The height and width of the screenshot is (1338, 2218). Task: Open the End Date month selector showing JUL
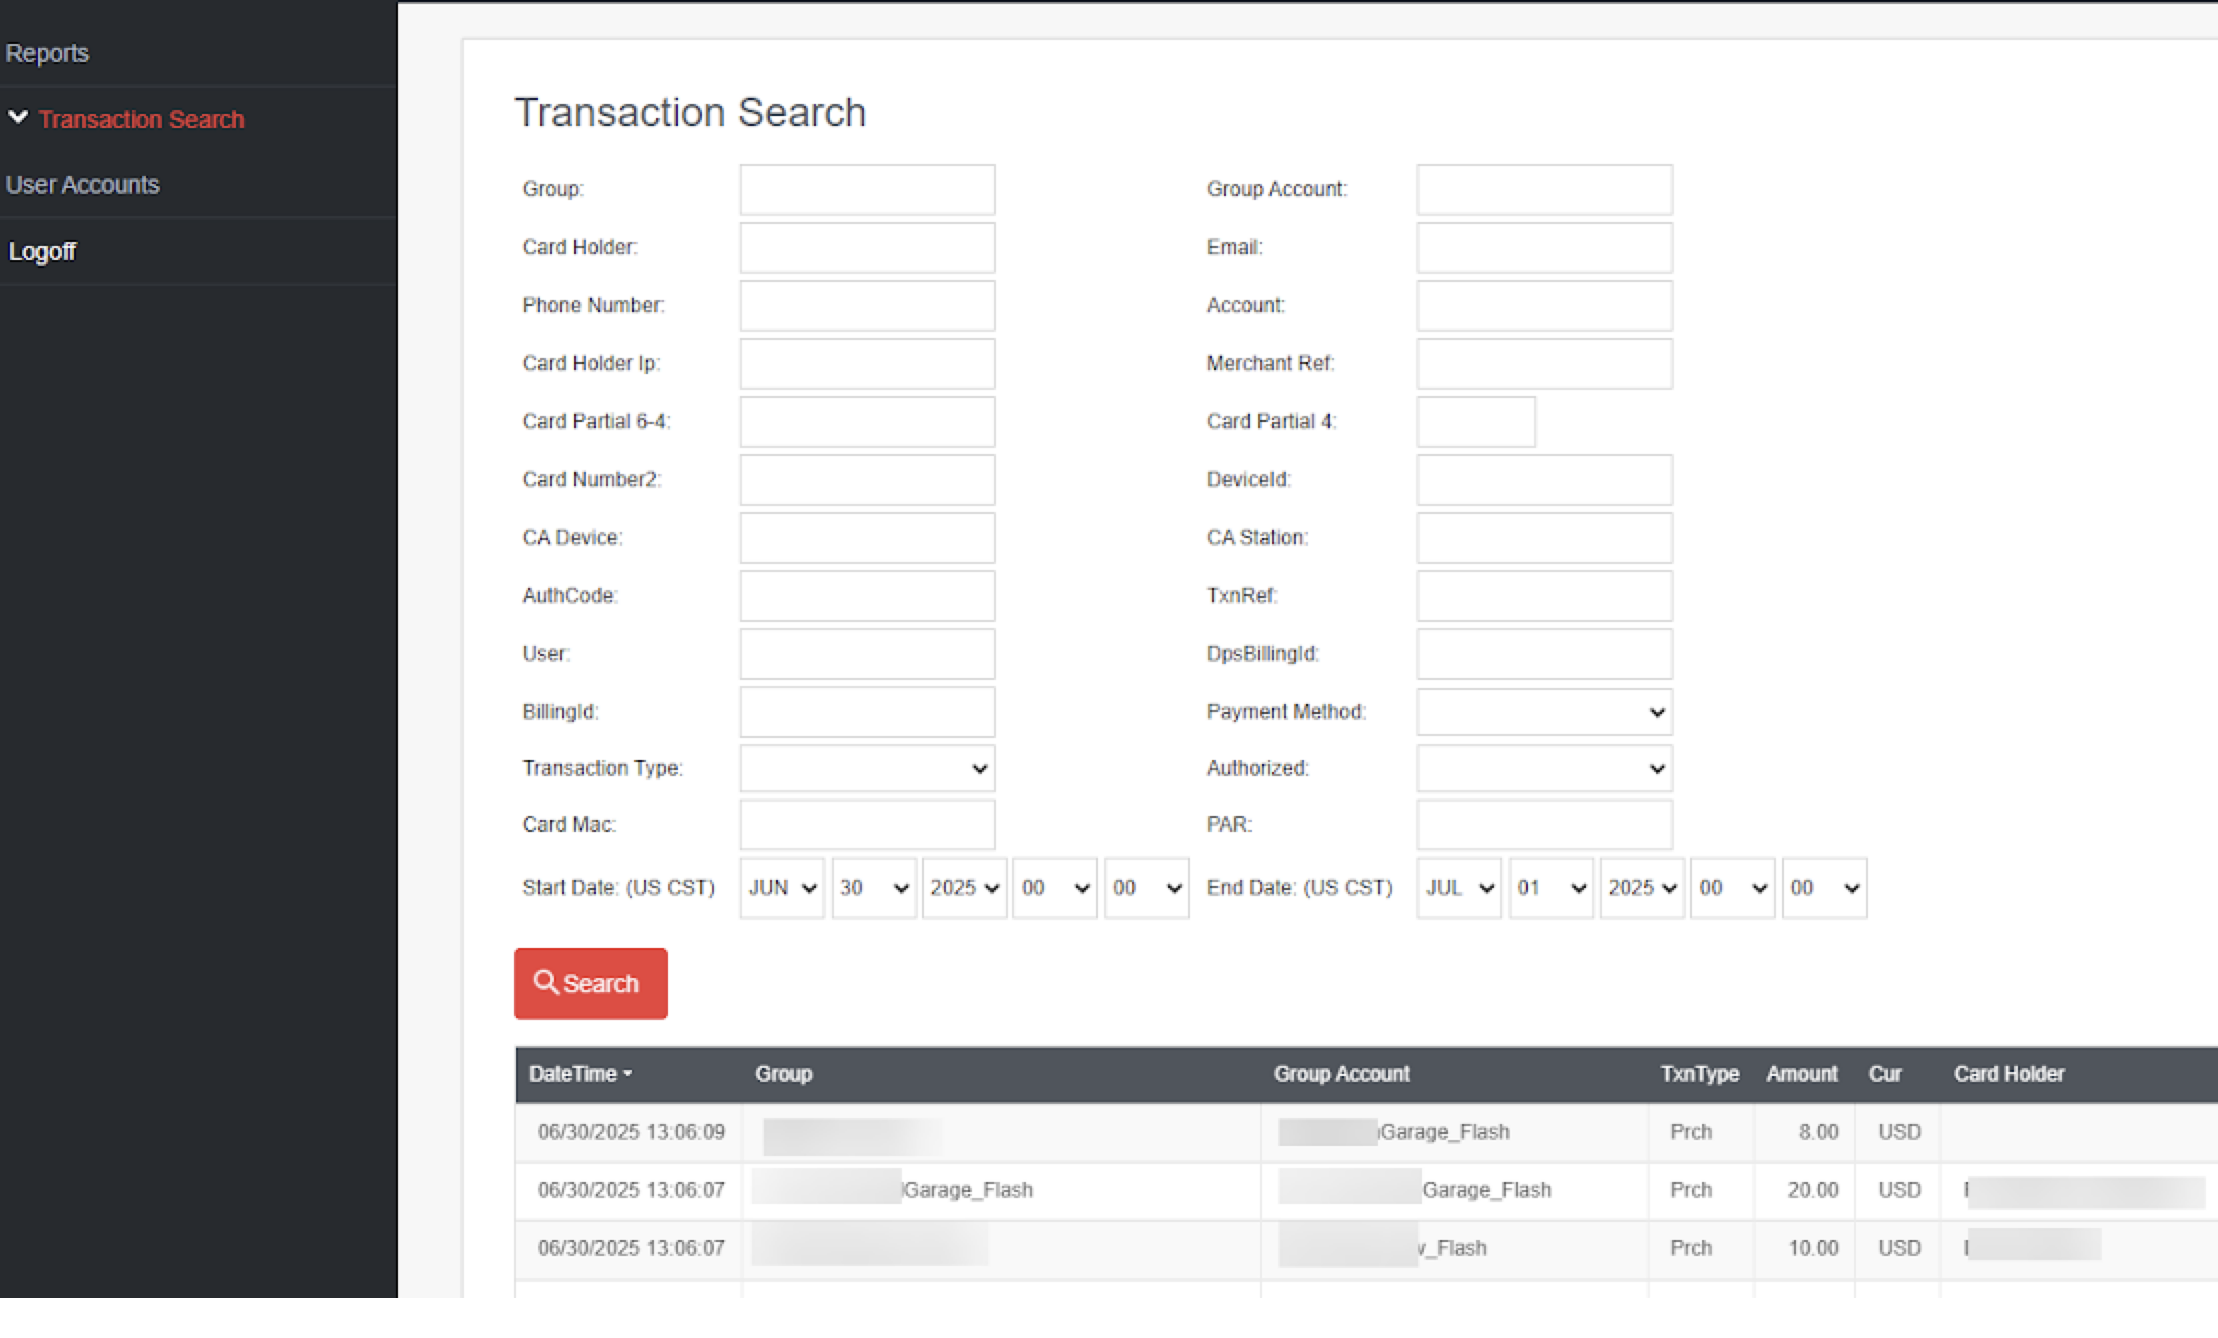(1458, 888)
